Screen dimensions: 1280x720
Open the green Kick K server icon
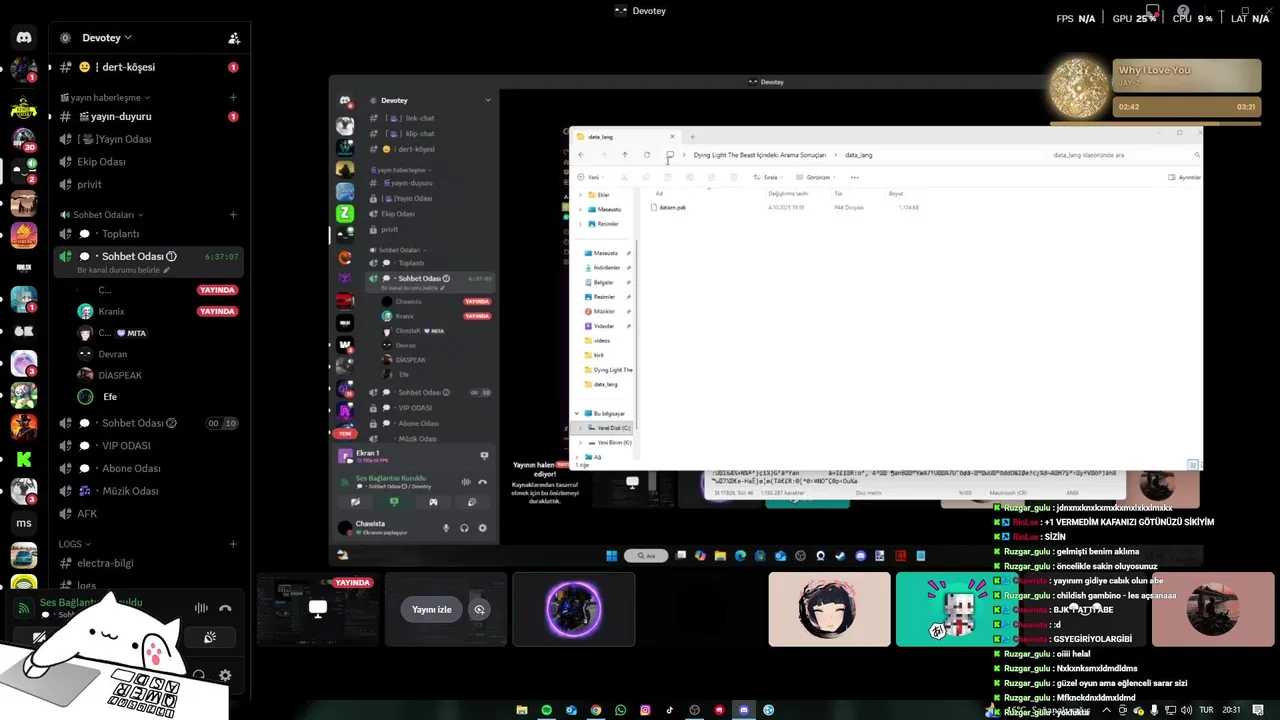pos(24,459)
